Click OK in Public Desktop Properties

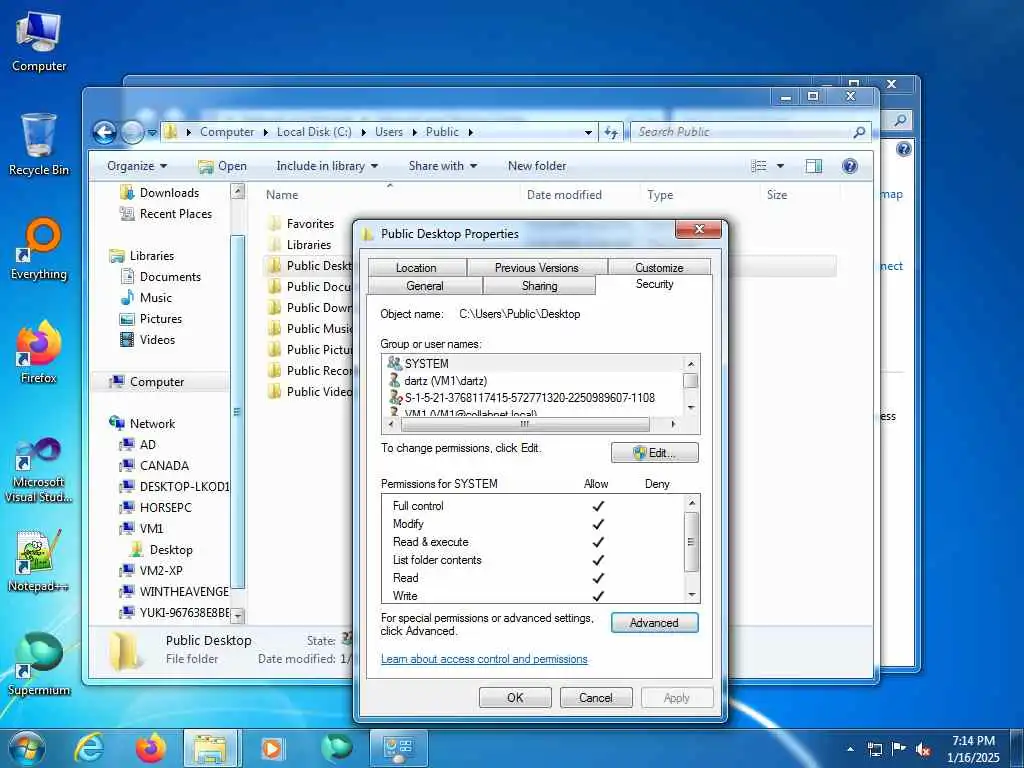pos(515,697)
